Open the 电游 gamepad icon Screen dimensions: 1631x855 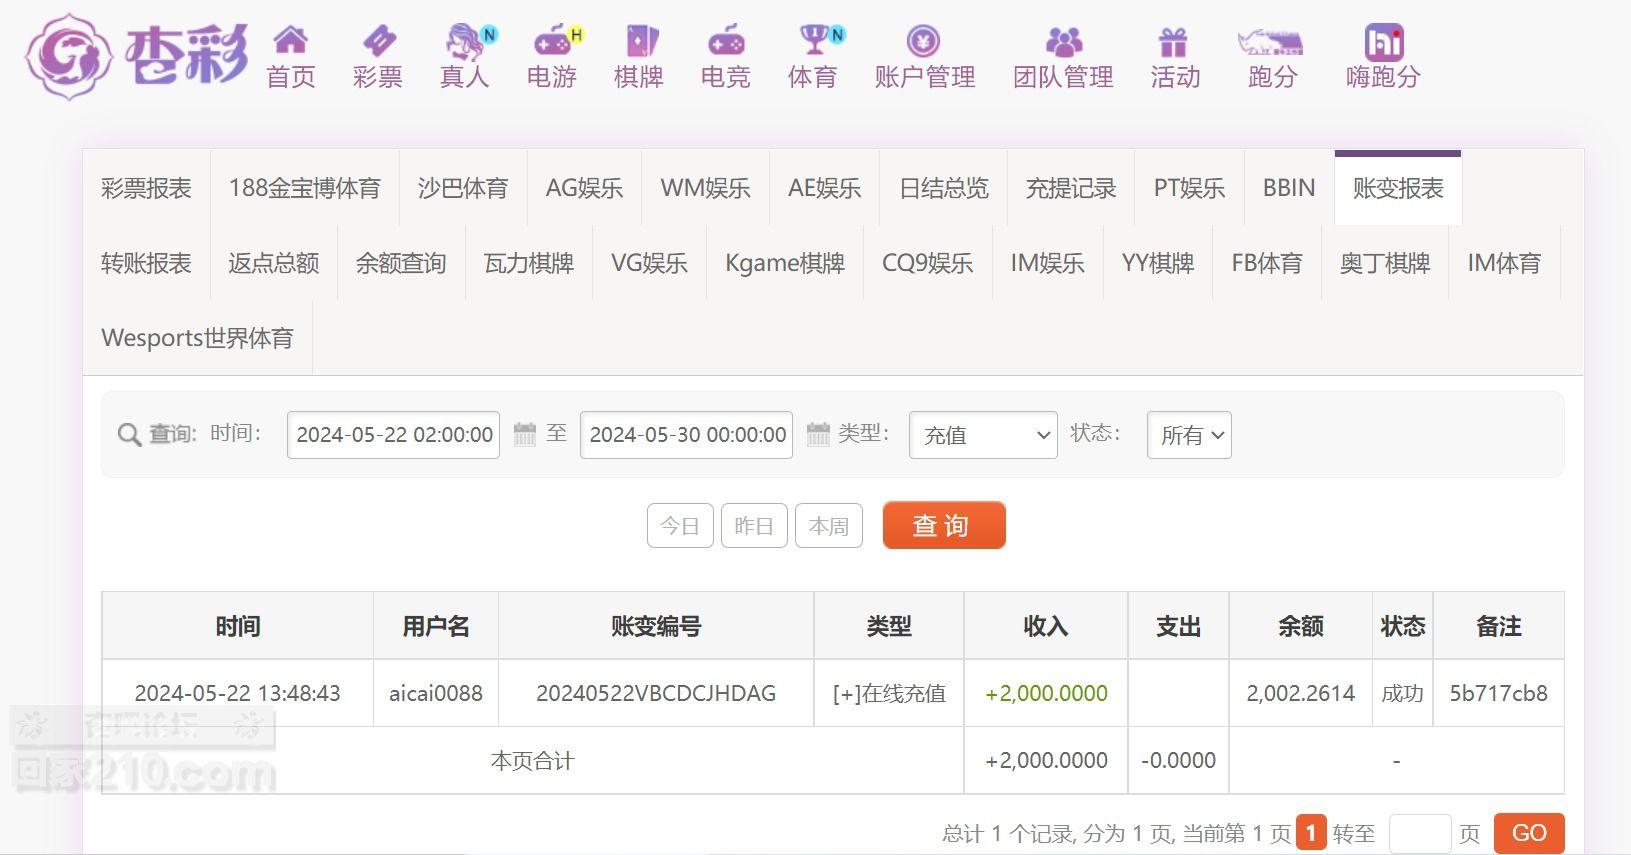pos(552,41)
